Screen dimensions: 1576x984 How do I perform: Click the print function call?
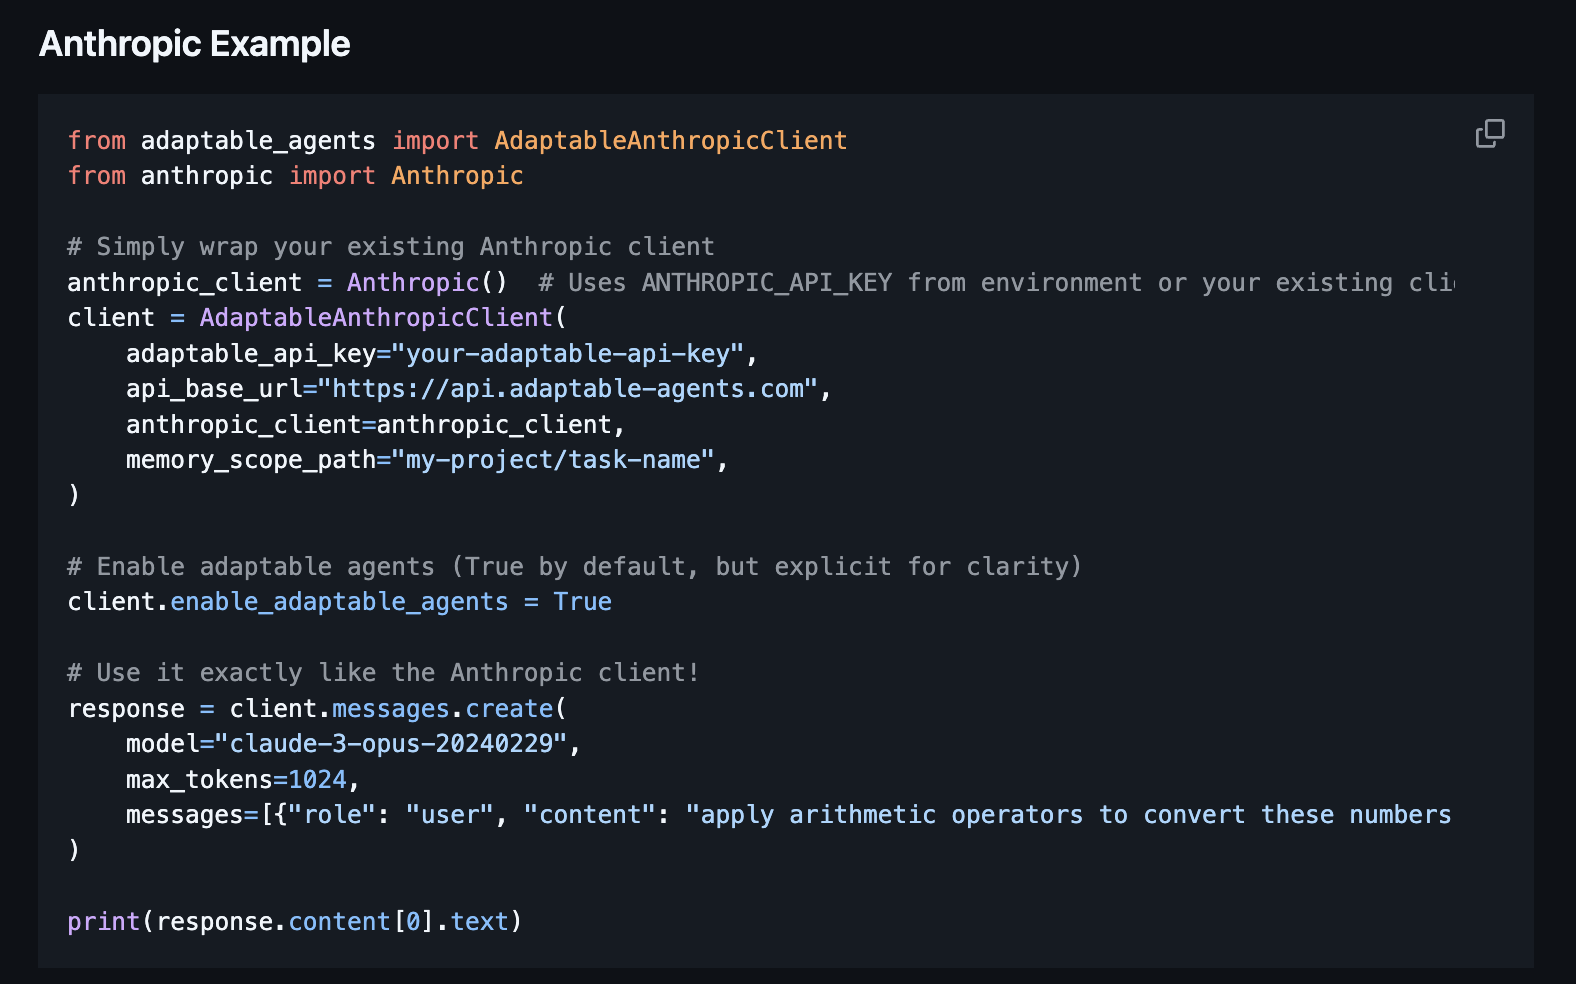[x=103, y=921]
